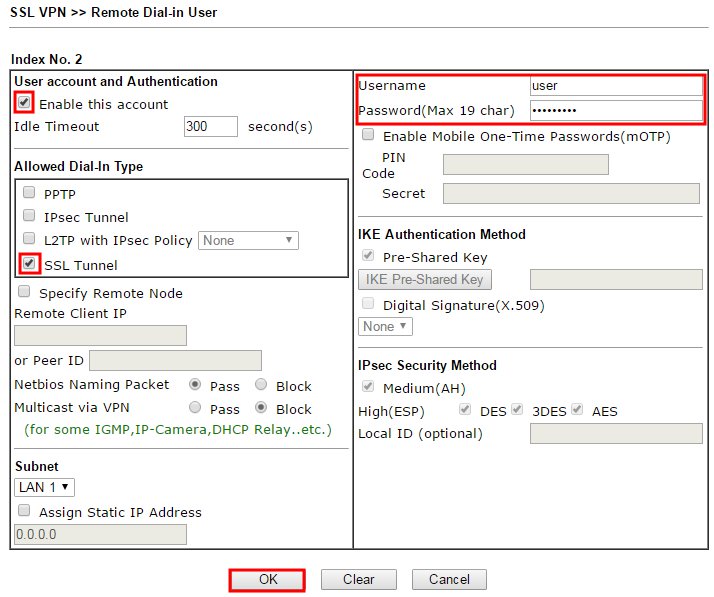Select Block for Multicast via VPN
This screenshot has height=597, width=714.
(261, 407)
